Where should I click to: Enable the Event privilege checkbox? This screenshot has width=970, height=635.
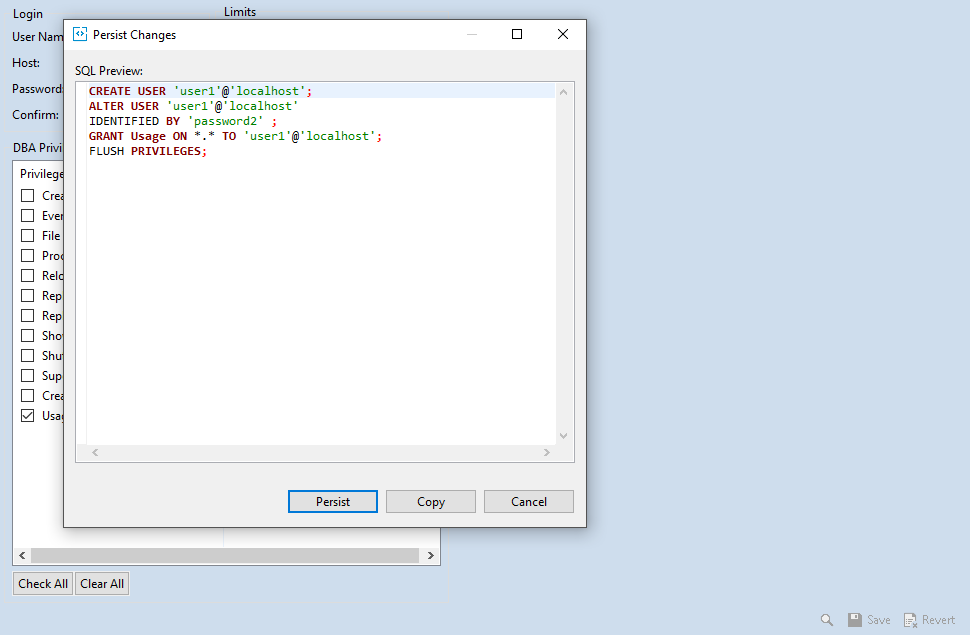(28, 215)
